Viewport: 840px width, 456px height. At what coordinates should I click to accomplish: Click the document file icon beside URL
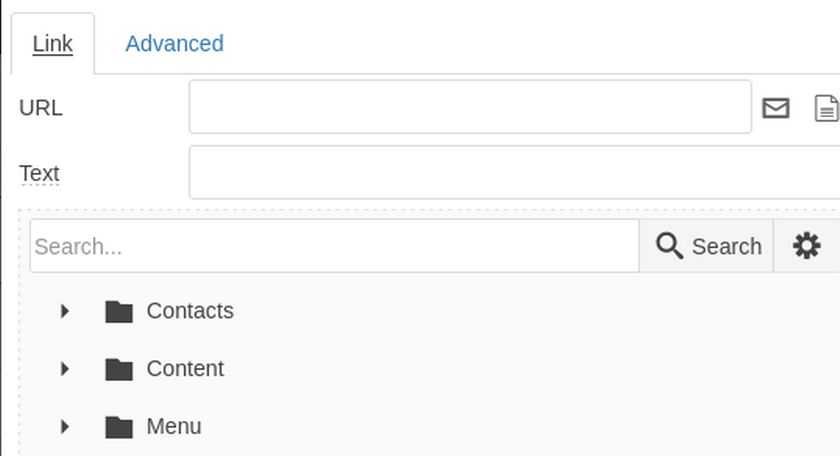pyautogui.click(x=827, y=108)
